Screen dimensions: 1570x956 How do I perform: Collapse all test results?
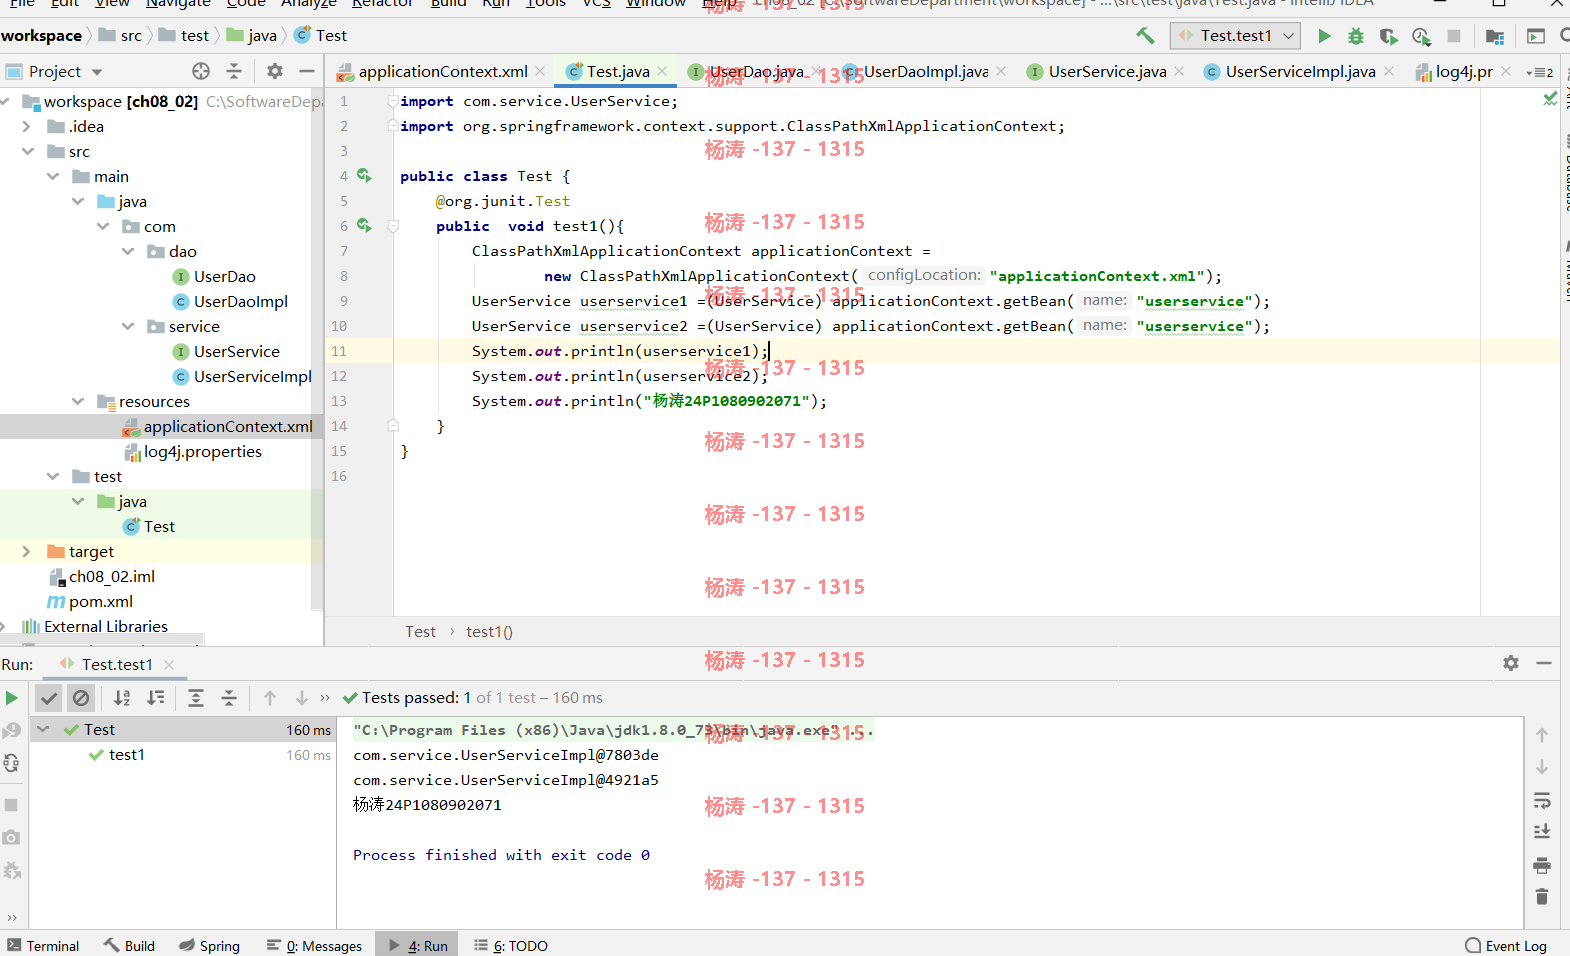pos(229,698)
